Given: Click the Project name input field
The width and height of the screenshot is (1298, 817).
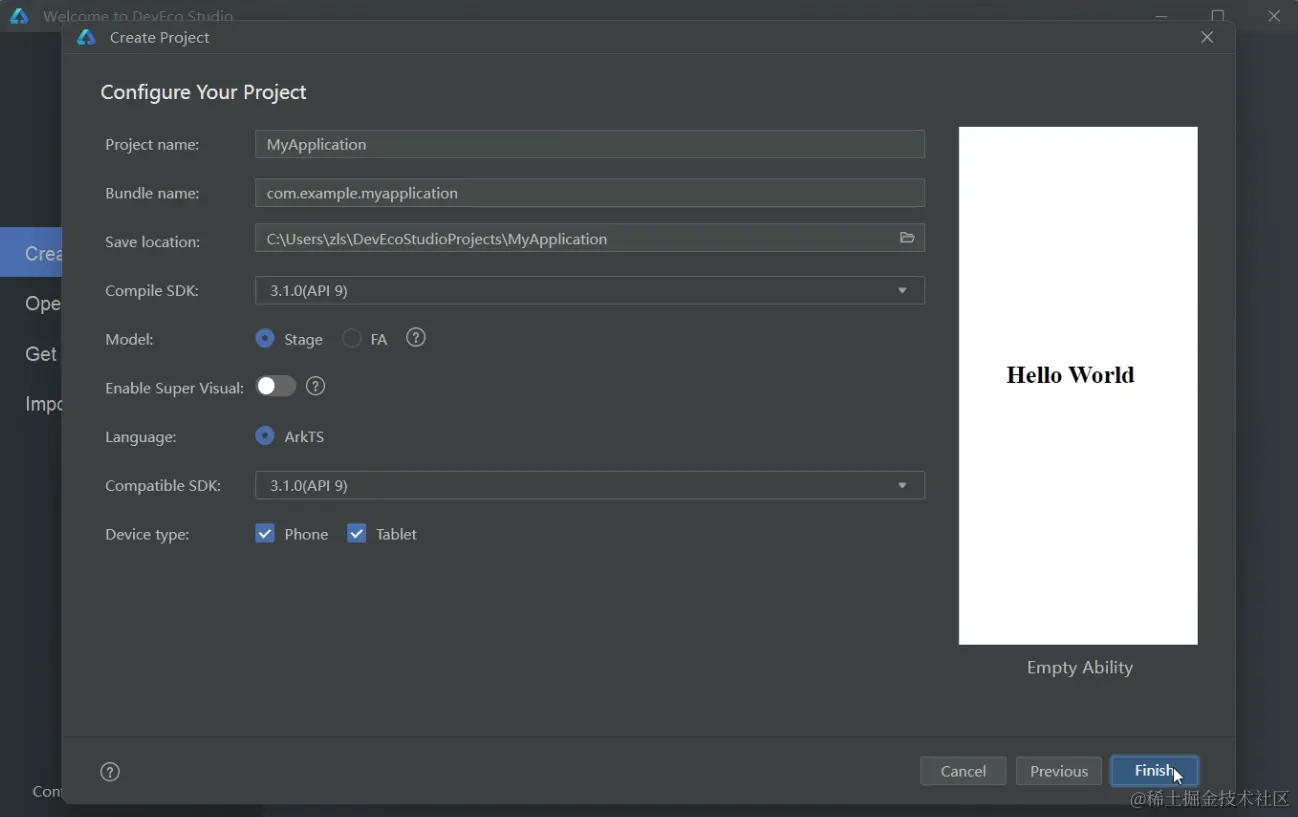Looking at the screenshot, I should coord(590,144).
